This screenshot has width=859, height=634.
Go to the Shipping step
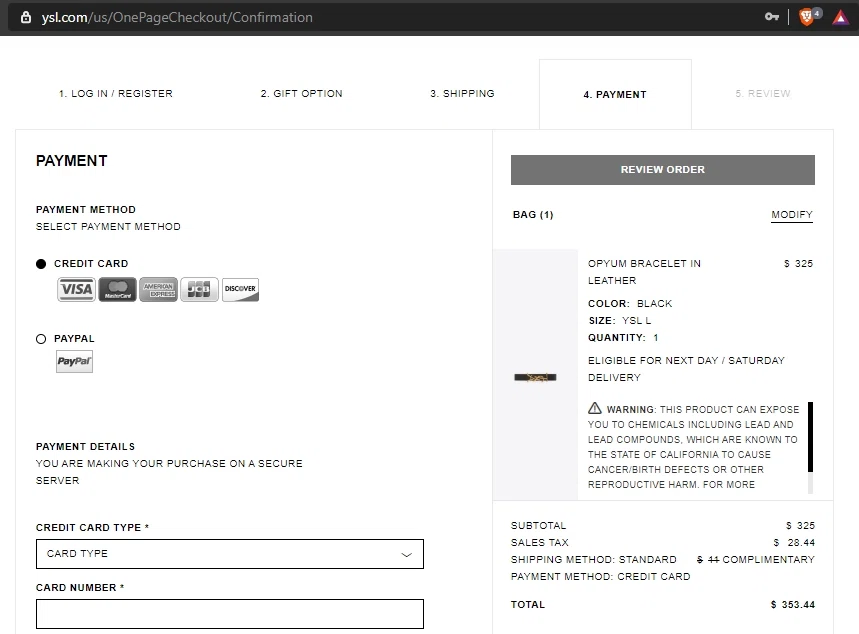click(462, 94)
